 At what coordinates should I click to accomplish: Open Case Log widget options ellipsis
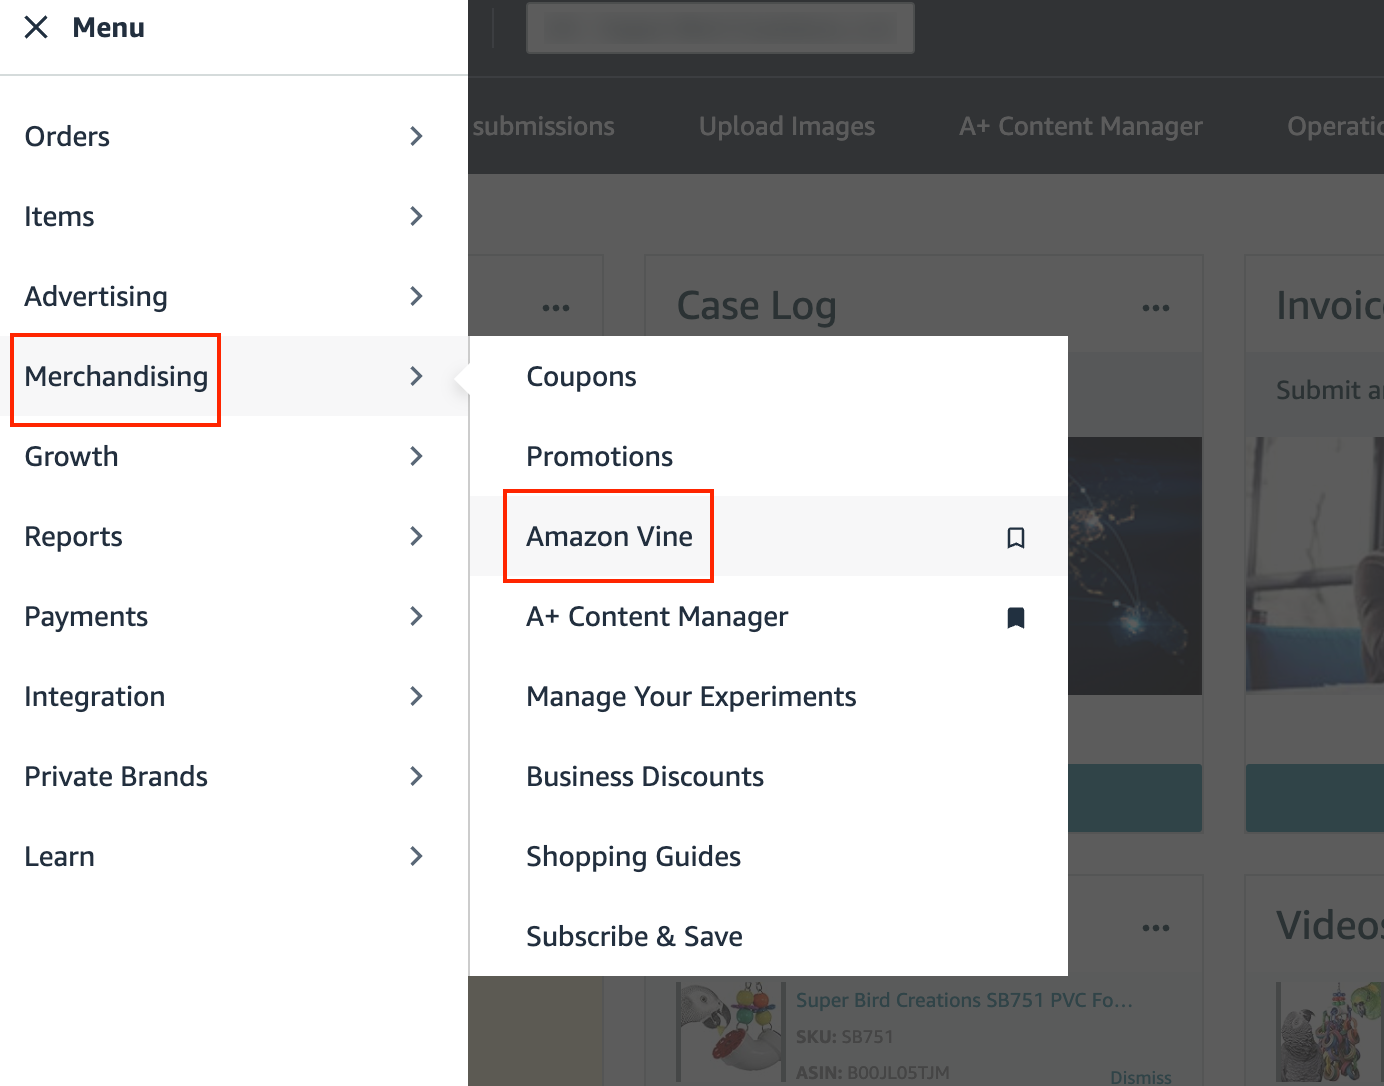coord(1155,307)
